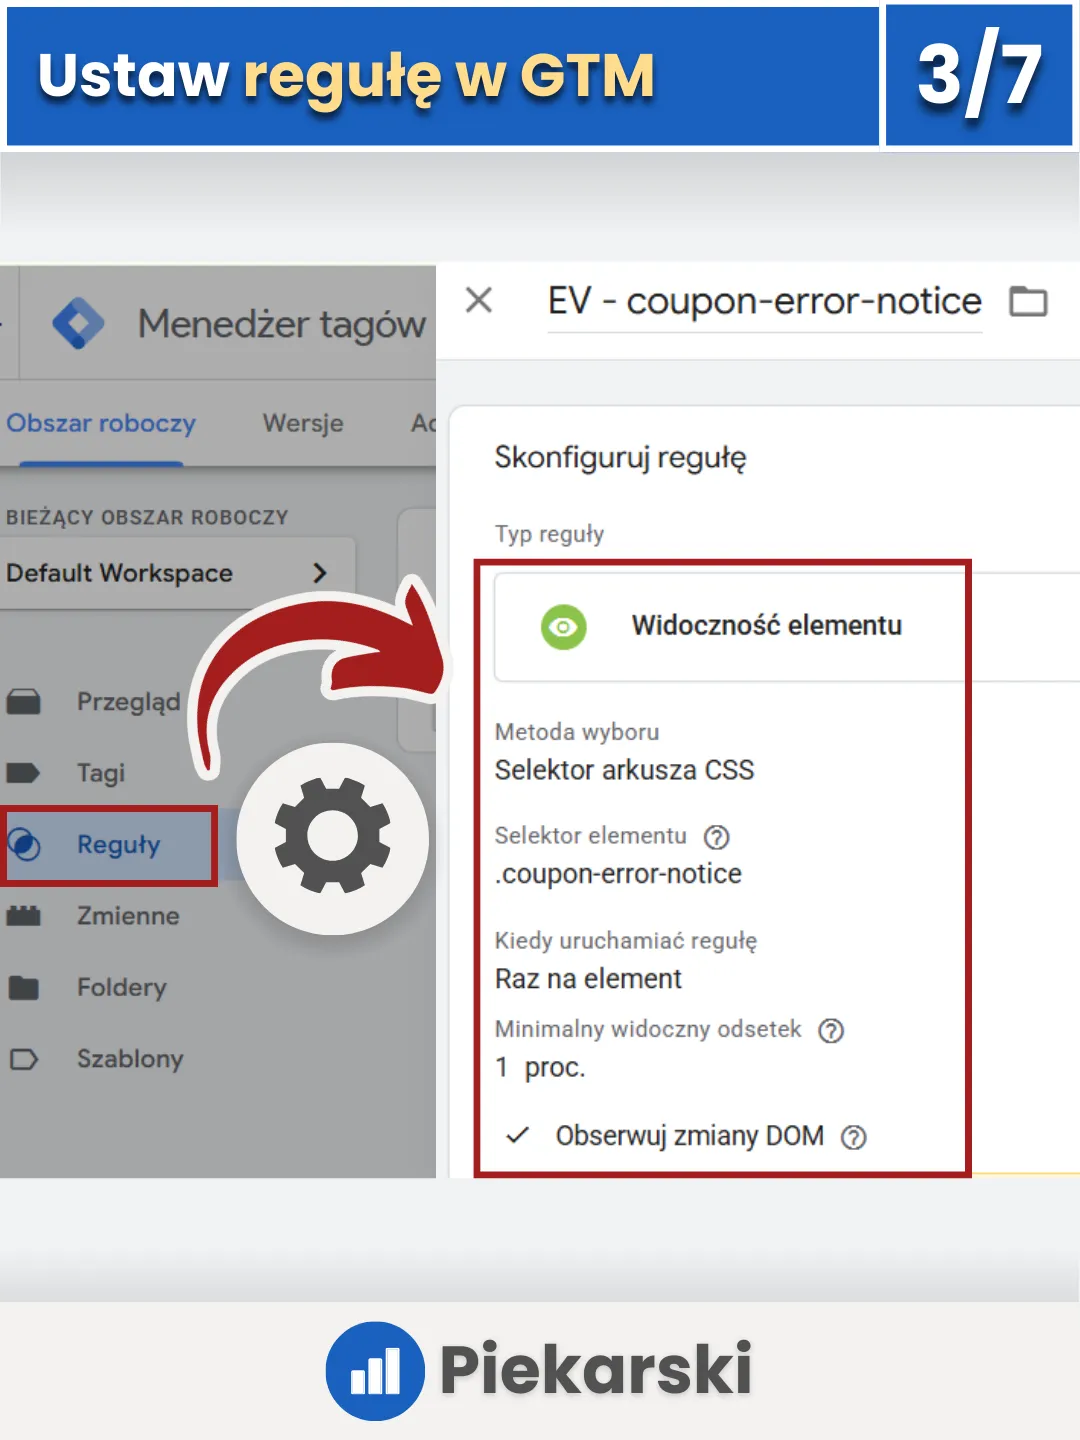Close the trigger editor with X

click(479, 300)
